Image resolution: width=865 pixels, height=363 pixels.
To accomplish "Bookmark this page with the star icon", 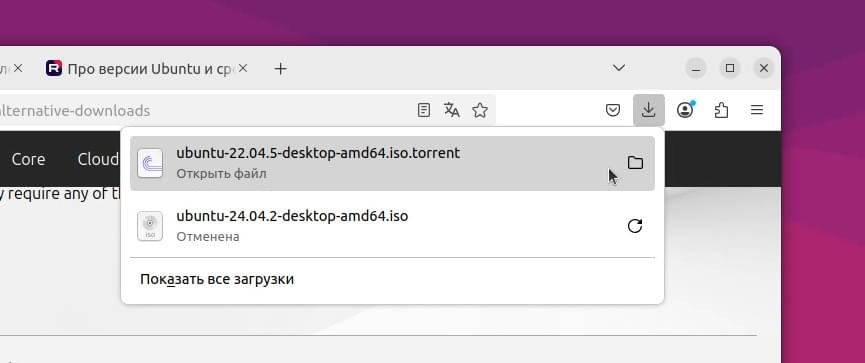I will coord(479,110).
